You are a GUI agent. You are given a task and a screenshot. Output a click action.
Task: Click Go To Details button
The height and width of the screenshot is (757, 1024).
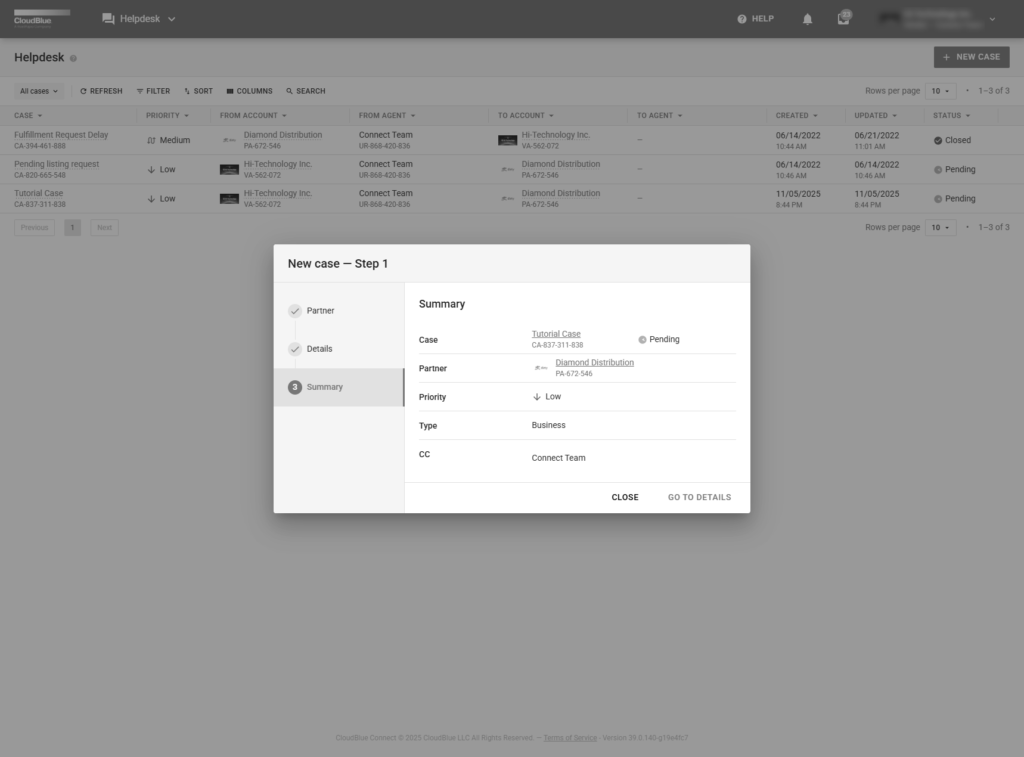pos(699,497)
